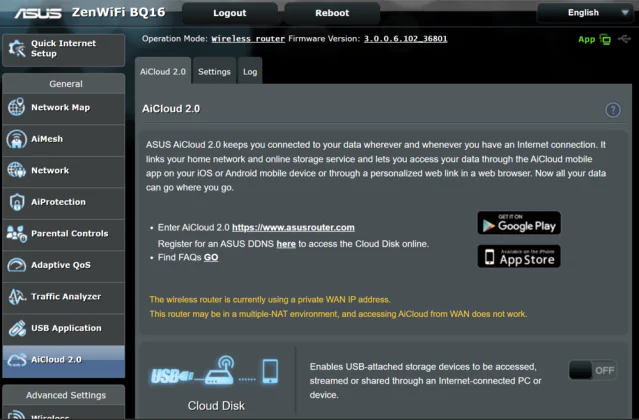Screen dimensions: 639x420
Task: Open Traffic Analyzer menu item
Action: pyautogui.click(x=64, y=297)
